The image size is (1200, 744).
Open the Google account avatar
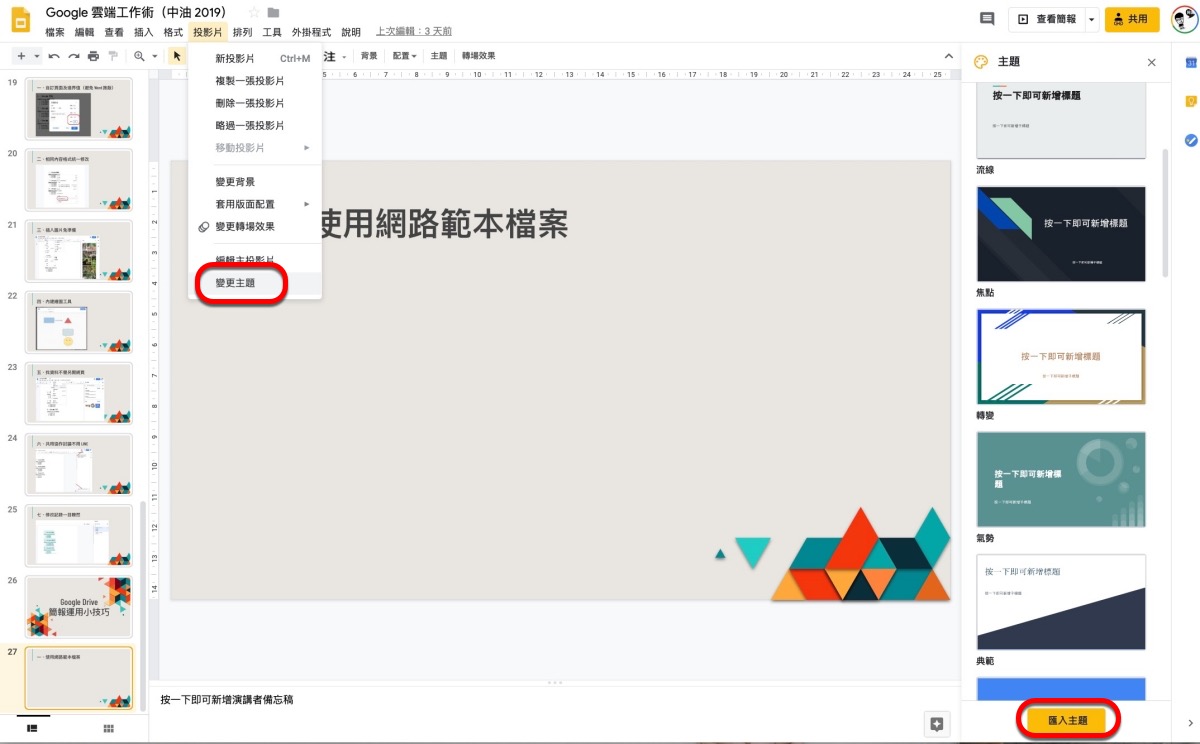point(1184,19)
